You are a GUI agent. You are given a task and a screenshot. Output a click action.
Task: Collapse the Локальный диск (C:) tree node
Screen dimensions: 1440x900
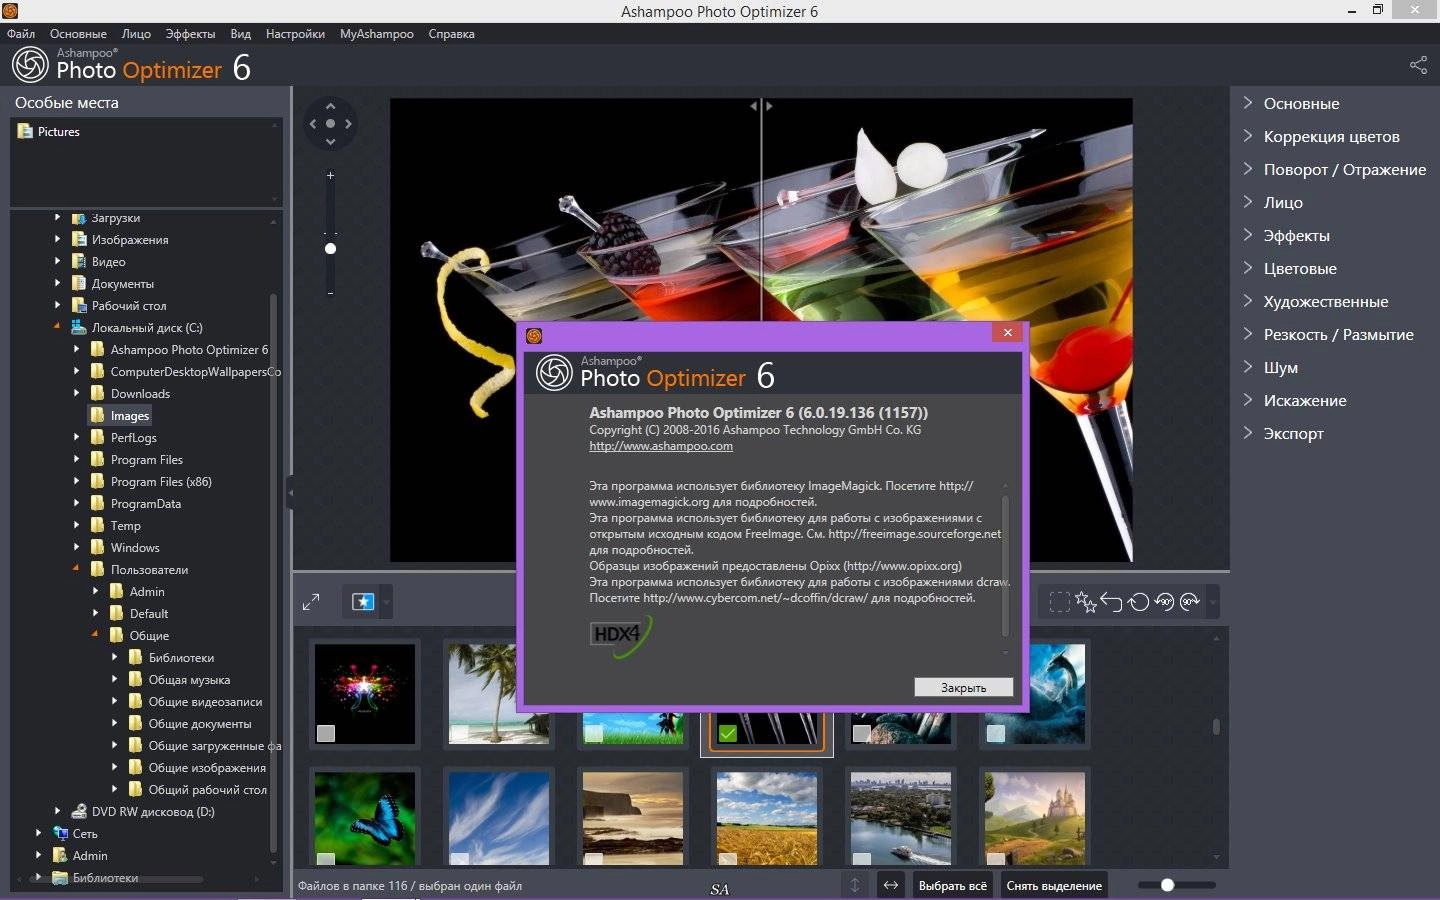coord(57,327)
